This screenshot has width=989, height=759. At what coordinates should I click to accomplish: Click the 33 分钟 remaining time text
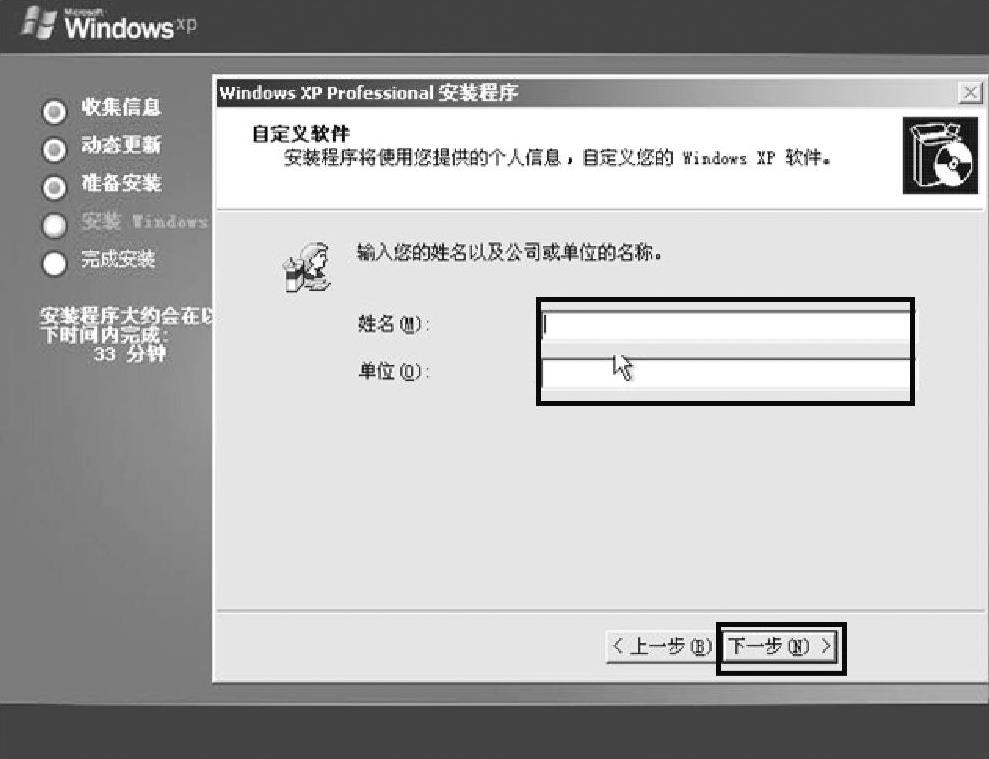click(130, 353)
